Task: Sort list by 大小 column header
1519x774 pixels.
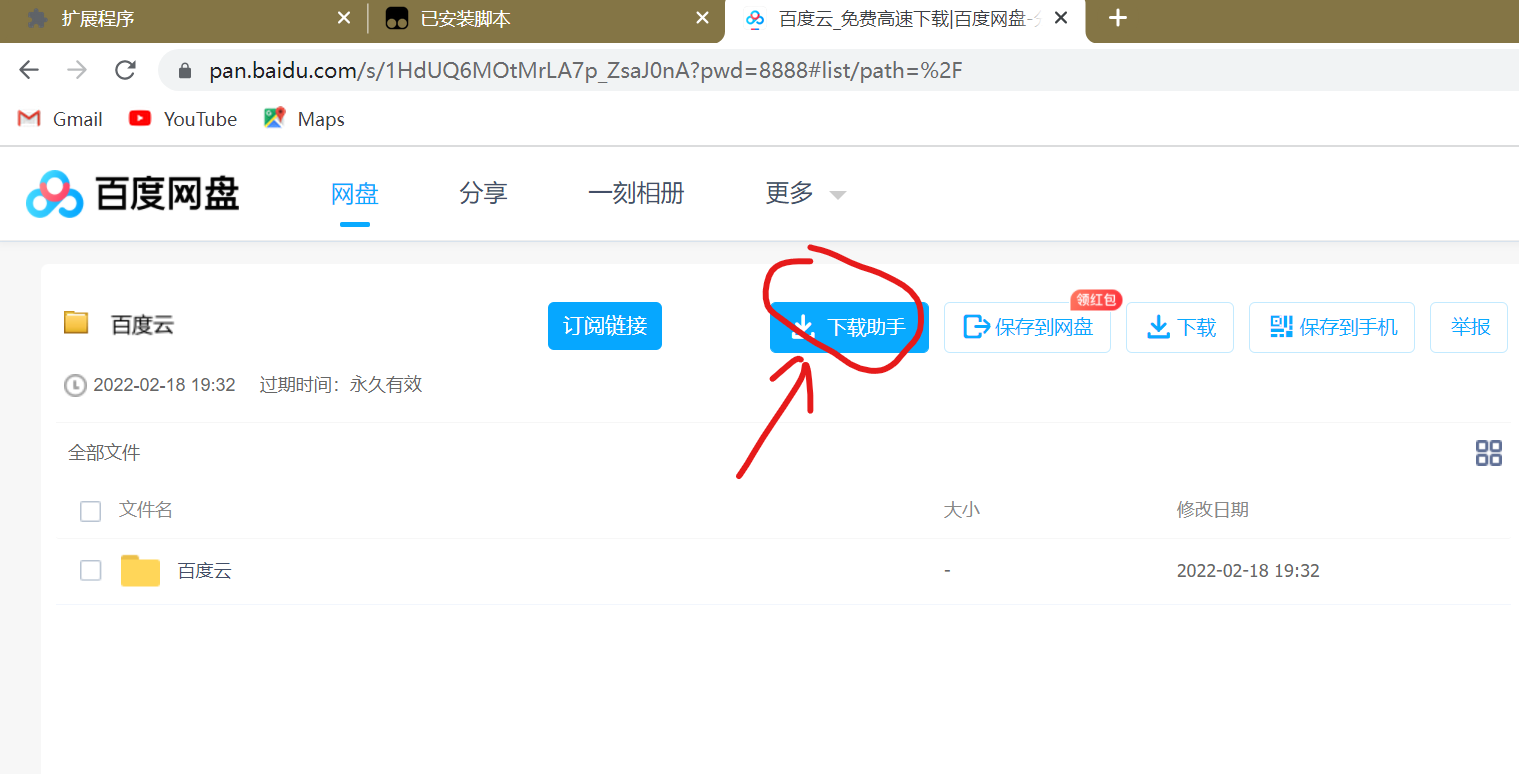Action: click(961, 510)
